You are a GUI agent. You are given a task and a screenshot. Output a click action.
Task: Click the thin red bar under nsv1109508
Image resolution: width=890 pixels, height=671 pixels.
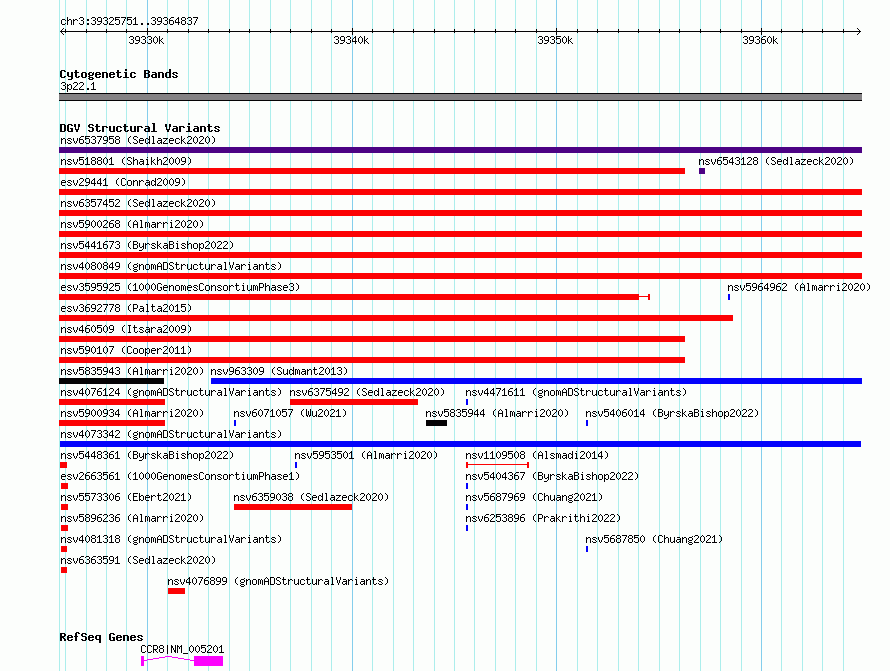click(x=497, y=465)
